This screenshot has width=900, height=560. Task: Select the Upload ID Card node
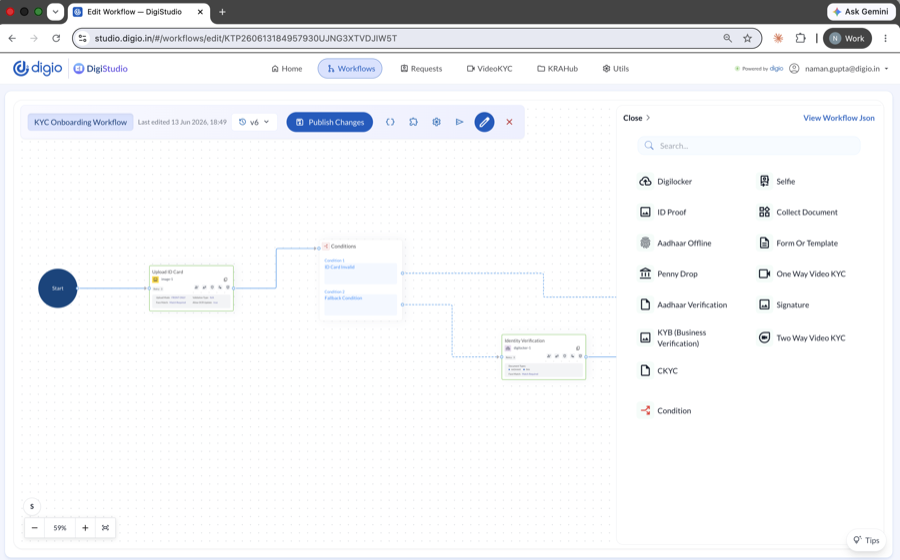point(191,288)
